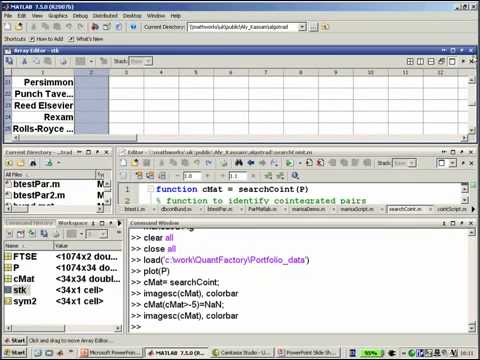Click the Editor cell increment value field 1.0
The image size is (480, 360).
tap(191, 175)
